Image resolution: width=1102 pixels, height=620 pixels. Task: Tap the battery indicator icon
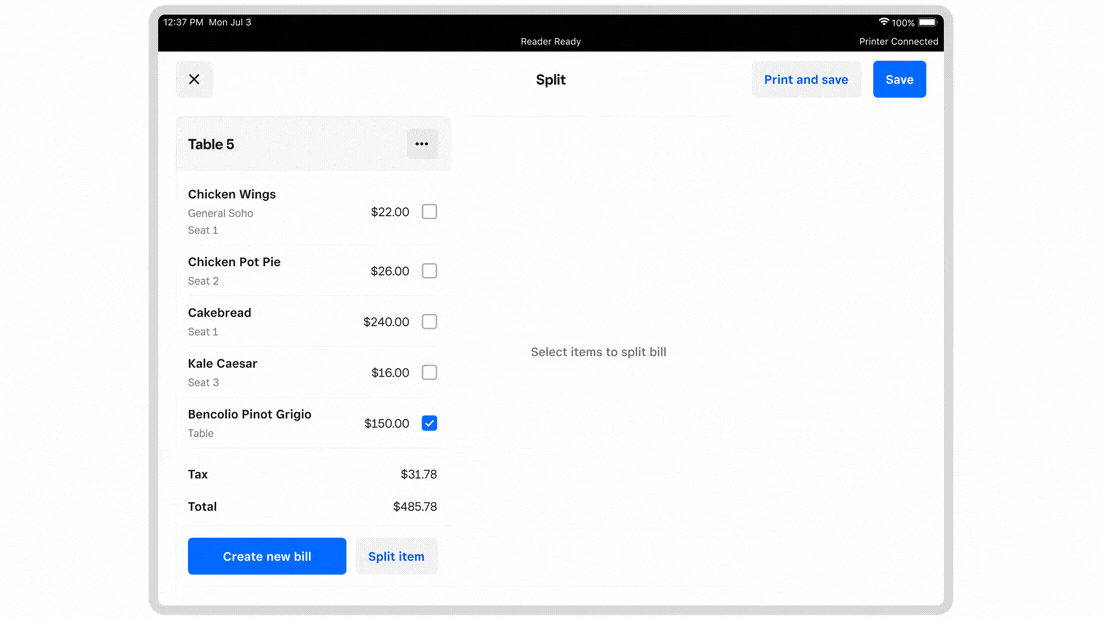click(x=927, y=22)
